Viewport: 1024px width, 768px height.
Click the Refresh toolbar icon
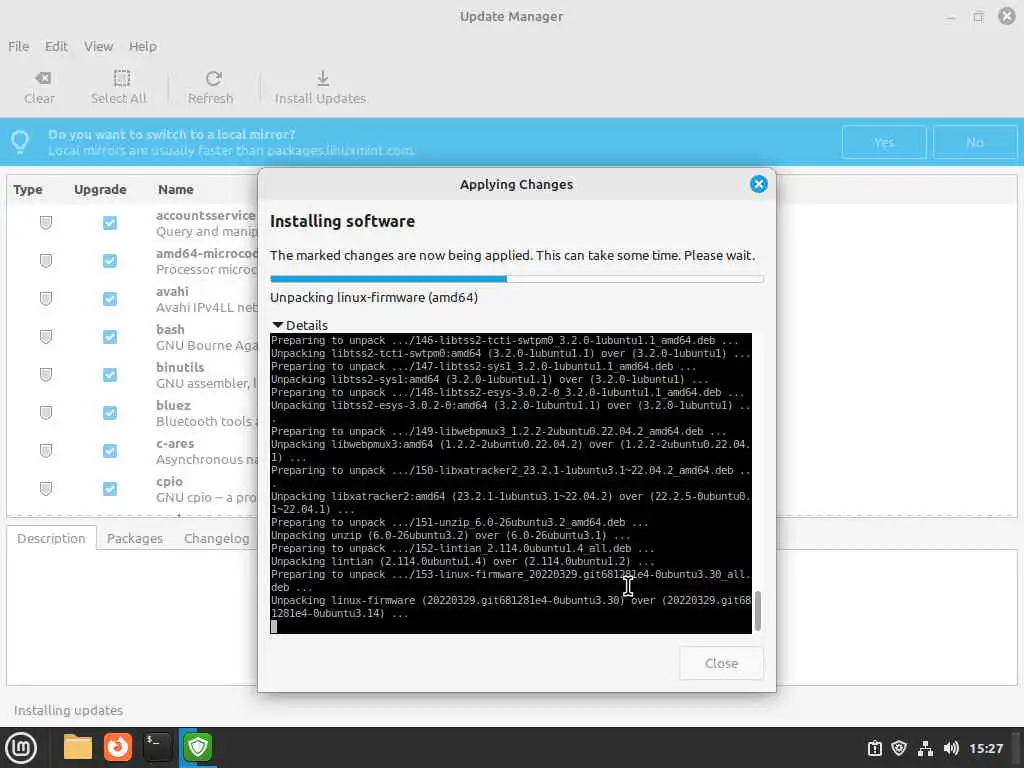[214, 78]
